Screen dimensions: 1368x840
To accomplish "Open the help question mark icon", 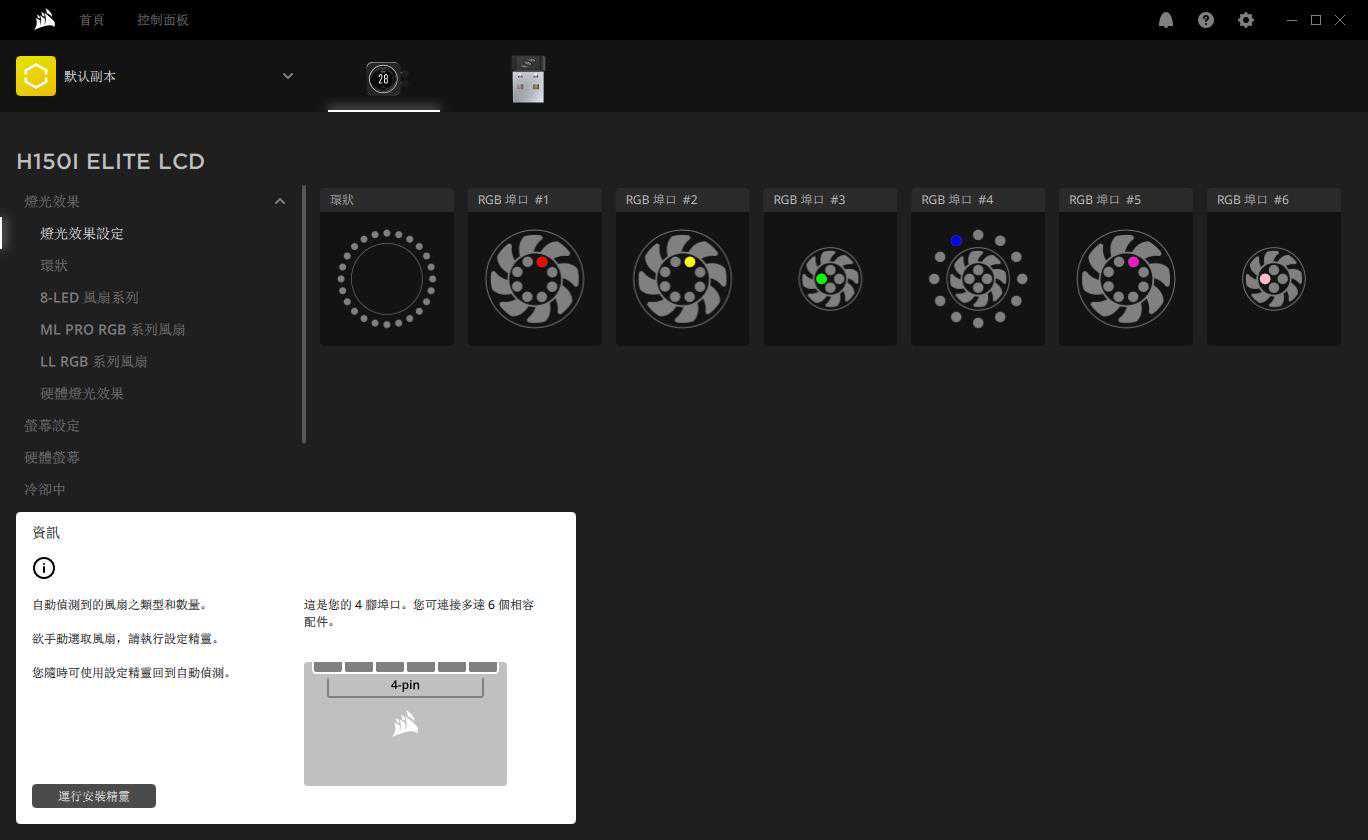I will click(x=1206, y=20).
